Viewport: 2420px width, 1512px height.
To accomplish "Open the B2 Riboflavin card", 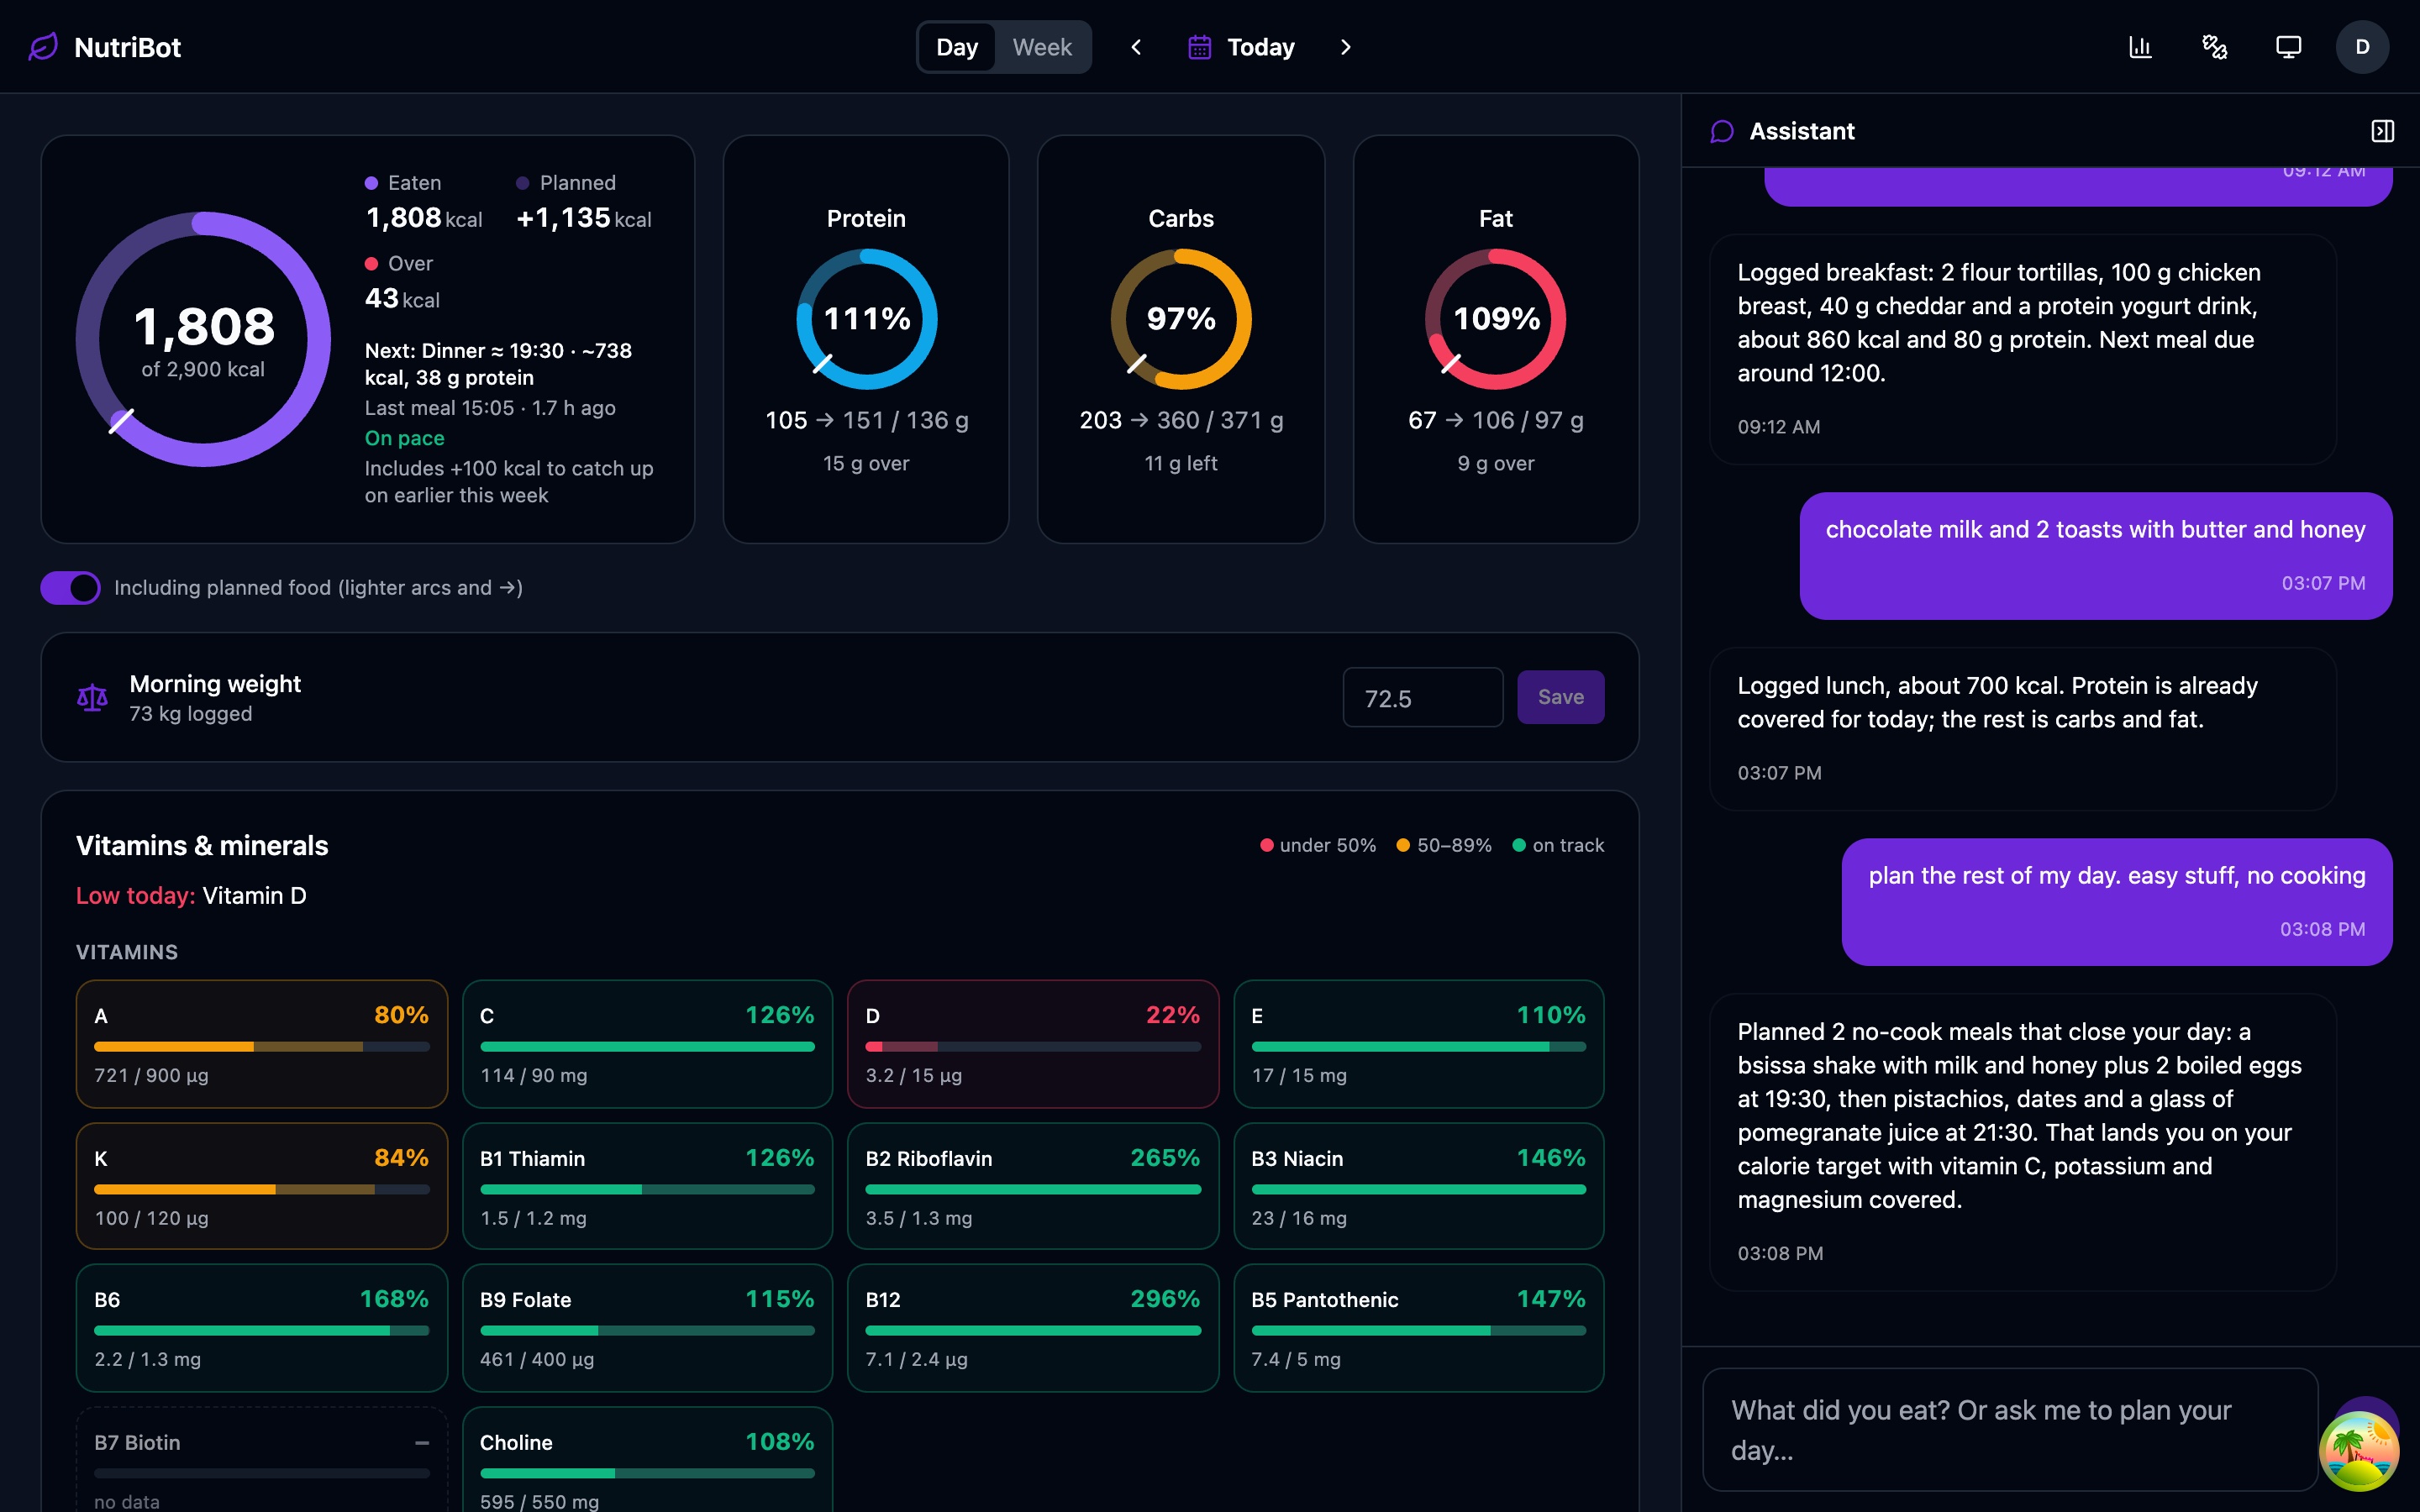I will pos(1033,1186).
